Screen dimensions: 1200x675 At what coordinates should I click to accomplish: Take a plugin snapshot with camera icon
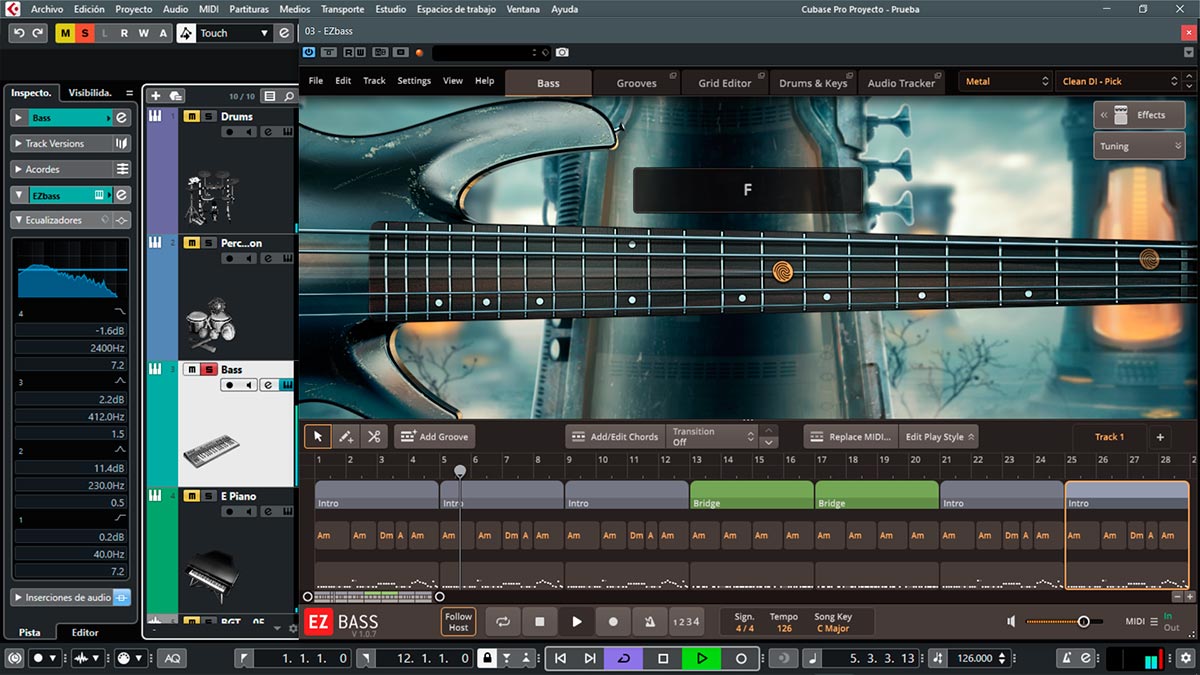coord(562,52)
